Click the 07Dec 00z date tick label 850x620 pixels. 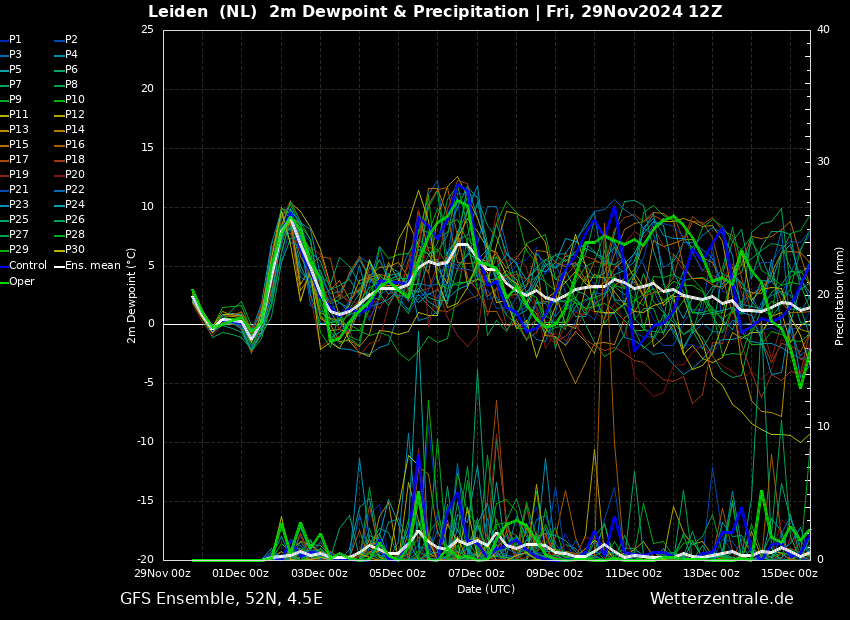(x=476, y=574)
